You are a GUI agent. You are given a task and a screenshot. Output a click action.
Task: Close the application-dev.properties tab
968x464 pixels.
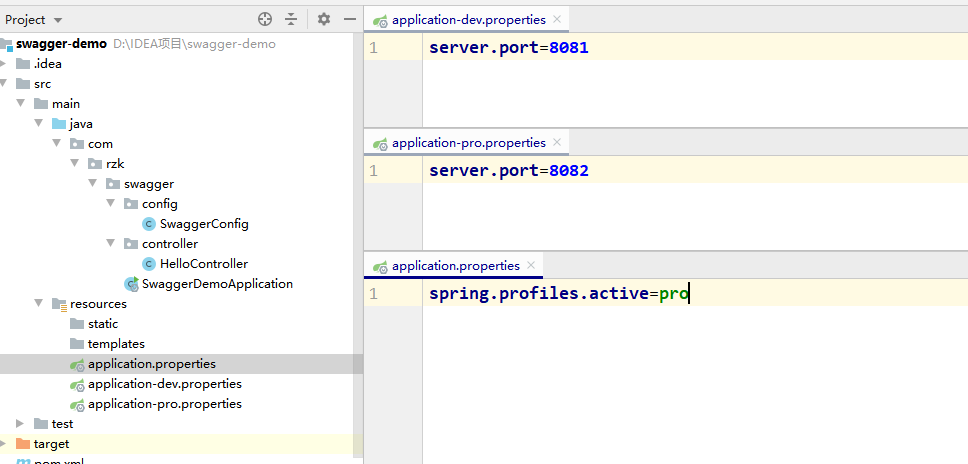(x=557, y=19)
